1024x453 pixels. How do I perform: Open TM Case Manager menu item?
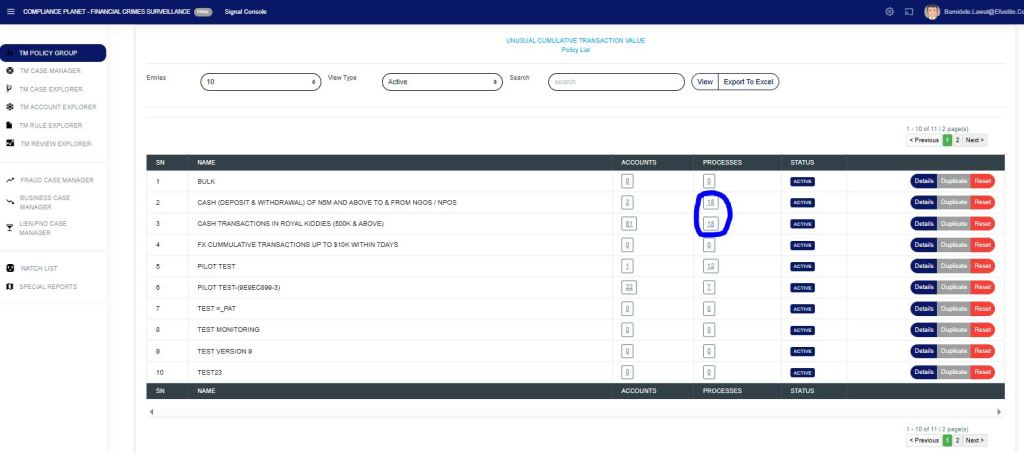[50, 71]
